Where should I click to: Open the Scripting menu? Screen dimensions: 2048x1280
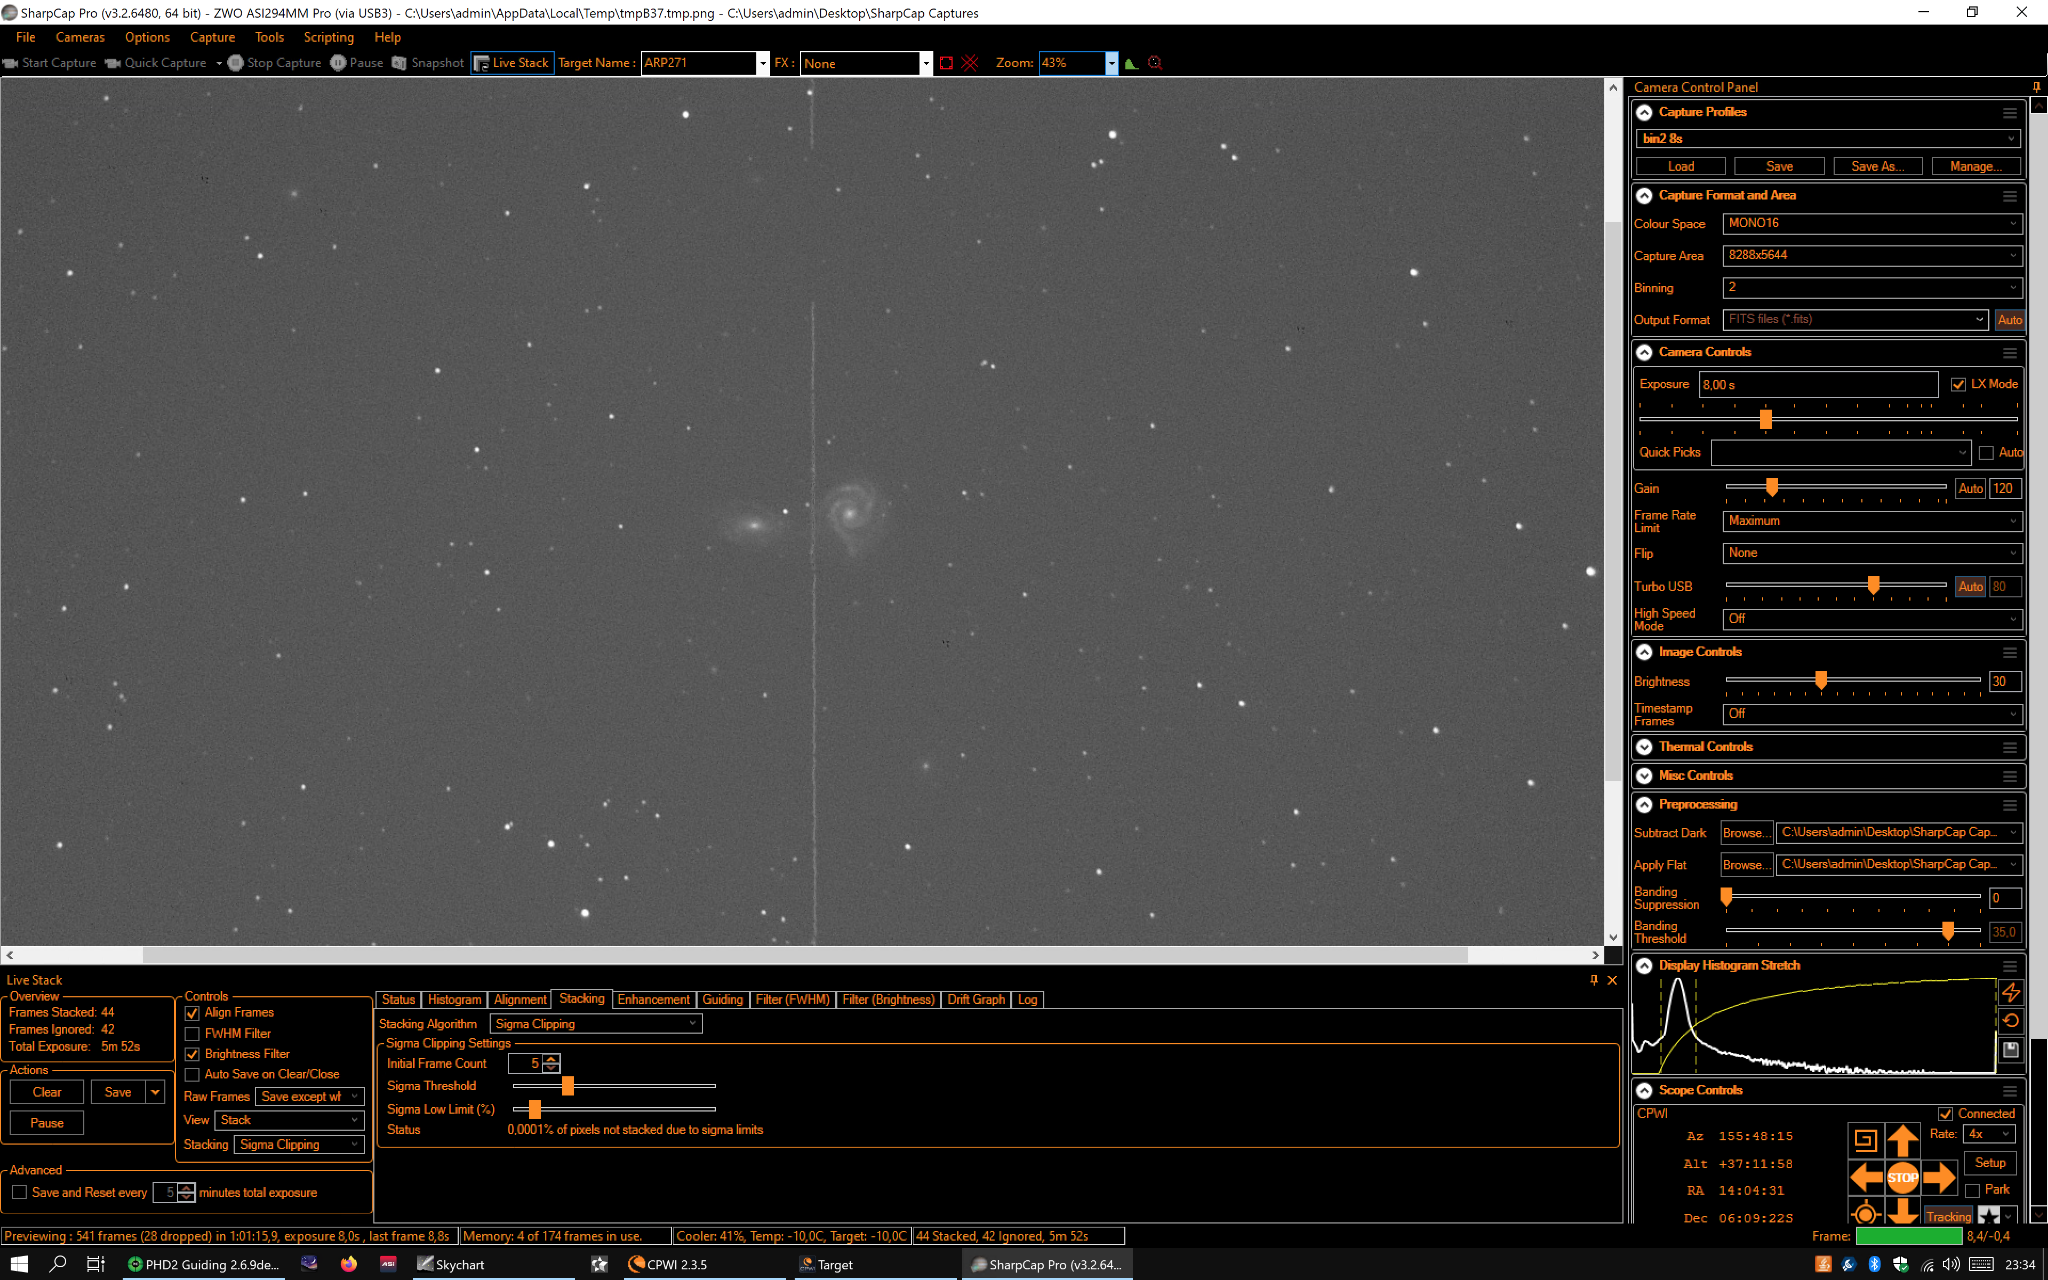pos(328,37)
